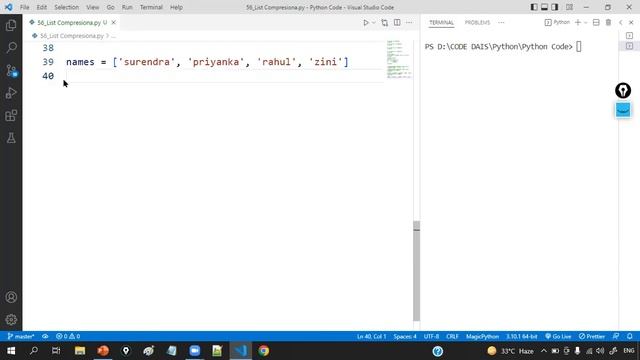Viewport: 640px width, 360px height.
Task: Show more panel tabs ellipsis
Action: pyautogui.click(x=501, y=23)
